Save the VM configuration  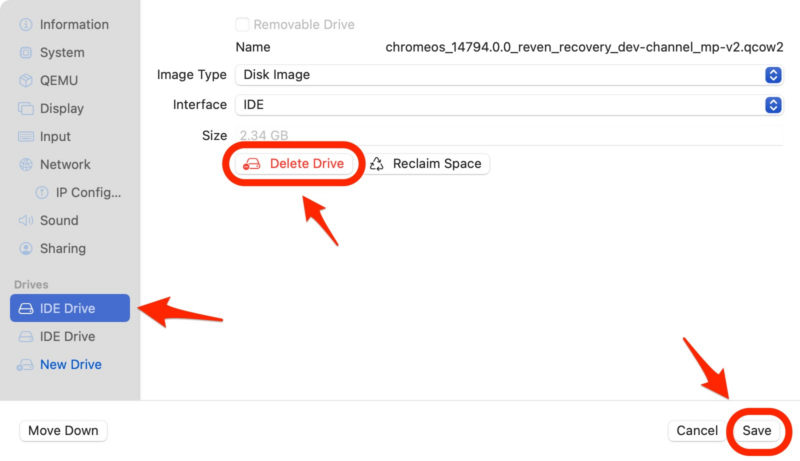[757, 431]
